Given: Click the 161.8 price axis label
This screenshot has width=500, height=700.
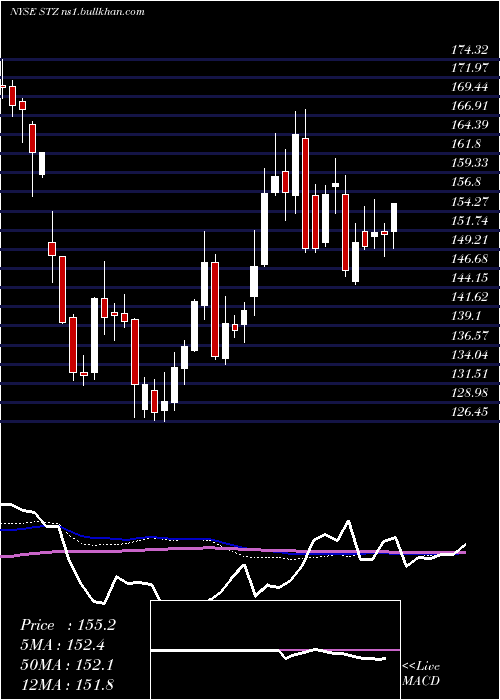Looking at the screenshot, I should point(466,144).
